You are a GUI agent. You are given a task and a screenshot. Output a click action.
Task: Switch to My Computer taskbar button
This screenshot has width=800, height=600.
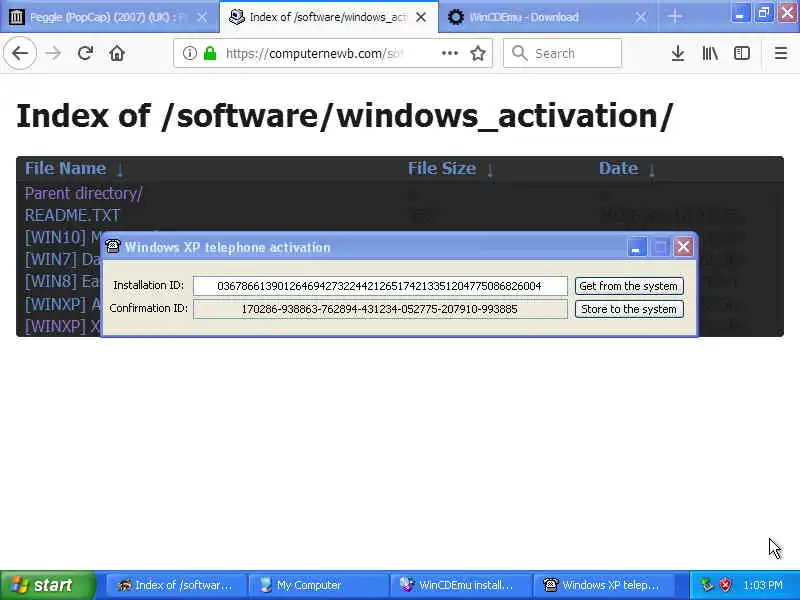[x=318, y=585]
